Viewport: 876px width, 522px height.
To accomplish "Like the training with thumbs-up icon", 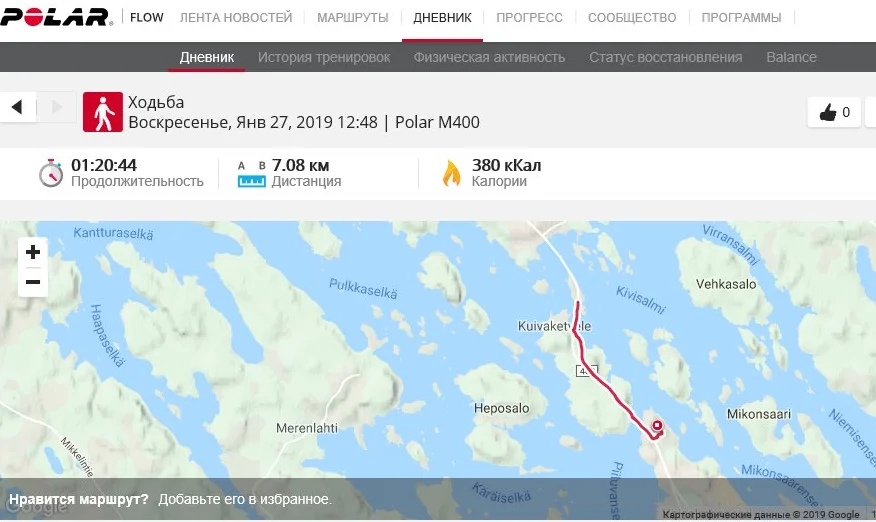I will [x=834, y=112].
